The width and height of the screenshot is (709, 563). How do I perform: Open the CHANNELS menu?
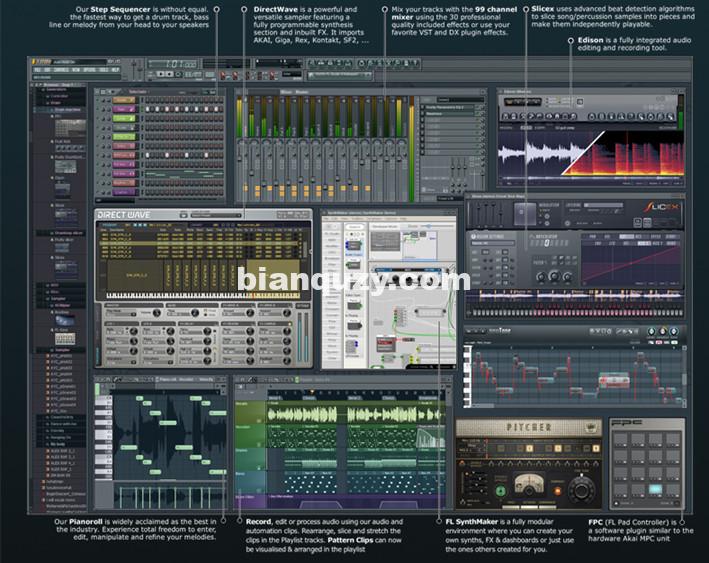pyautogui.click(x=61, y=70)
